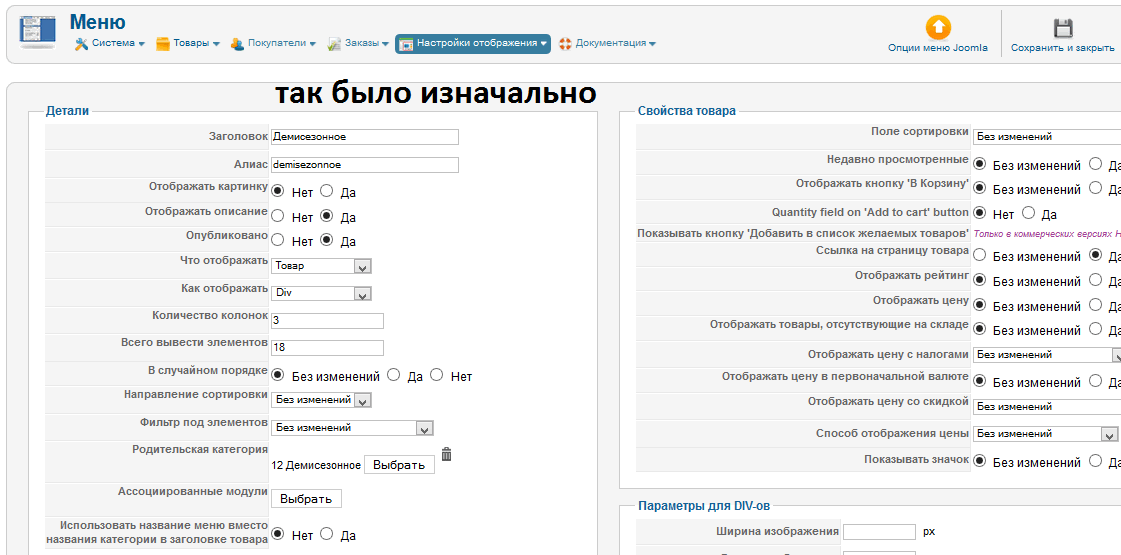Image resolution: width=1121 pixels, height=555 pixels.
Task: Click the lifebuoy icon beside Документация
Action: click(x=566, y=44)
